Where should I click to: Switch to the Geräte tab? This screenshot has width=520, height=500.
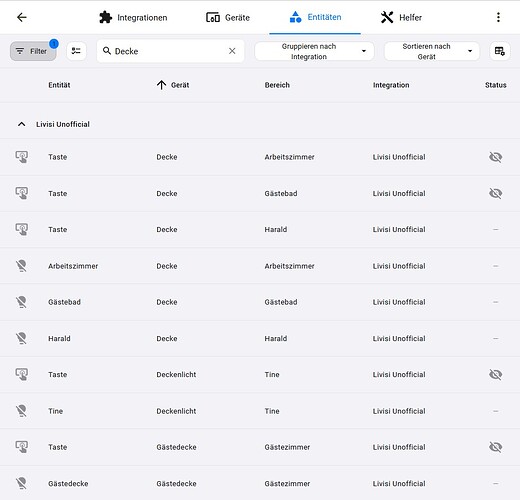coord(228,17)
